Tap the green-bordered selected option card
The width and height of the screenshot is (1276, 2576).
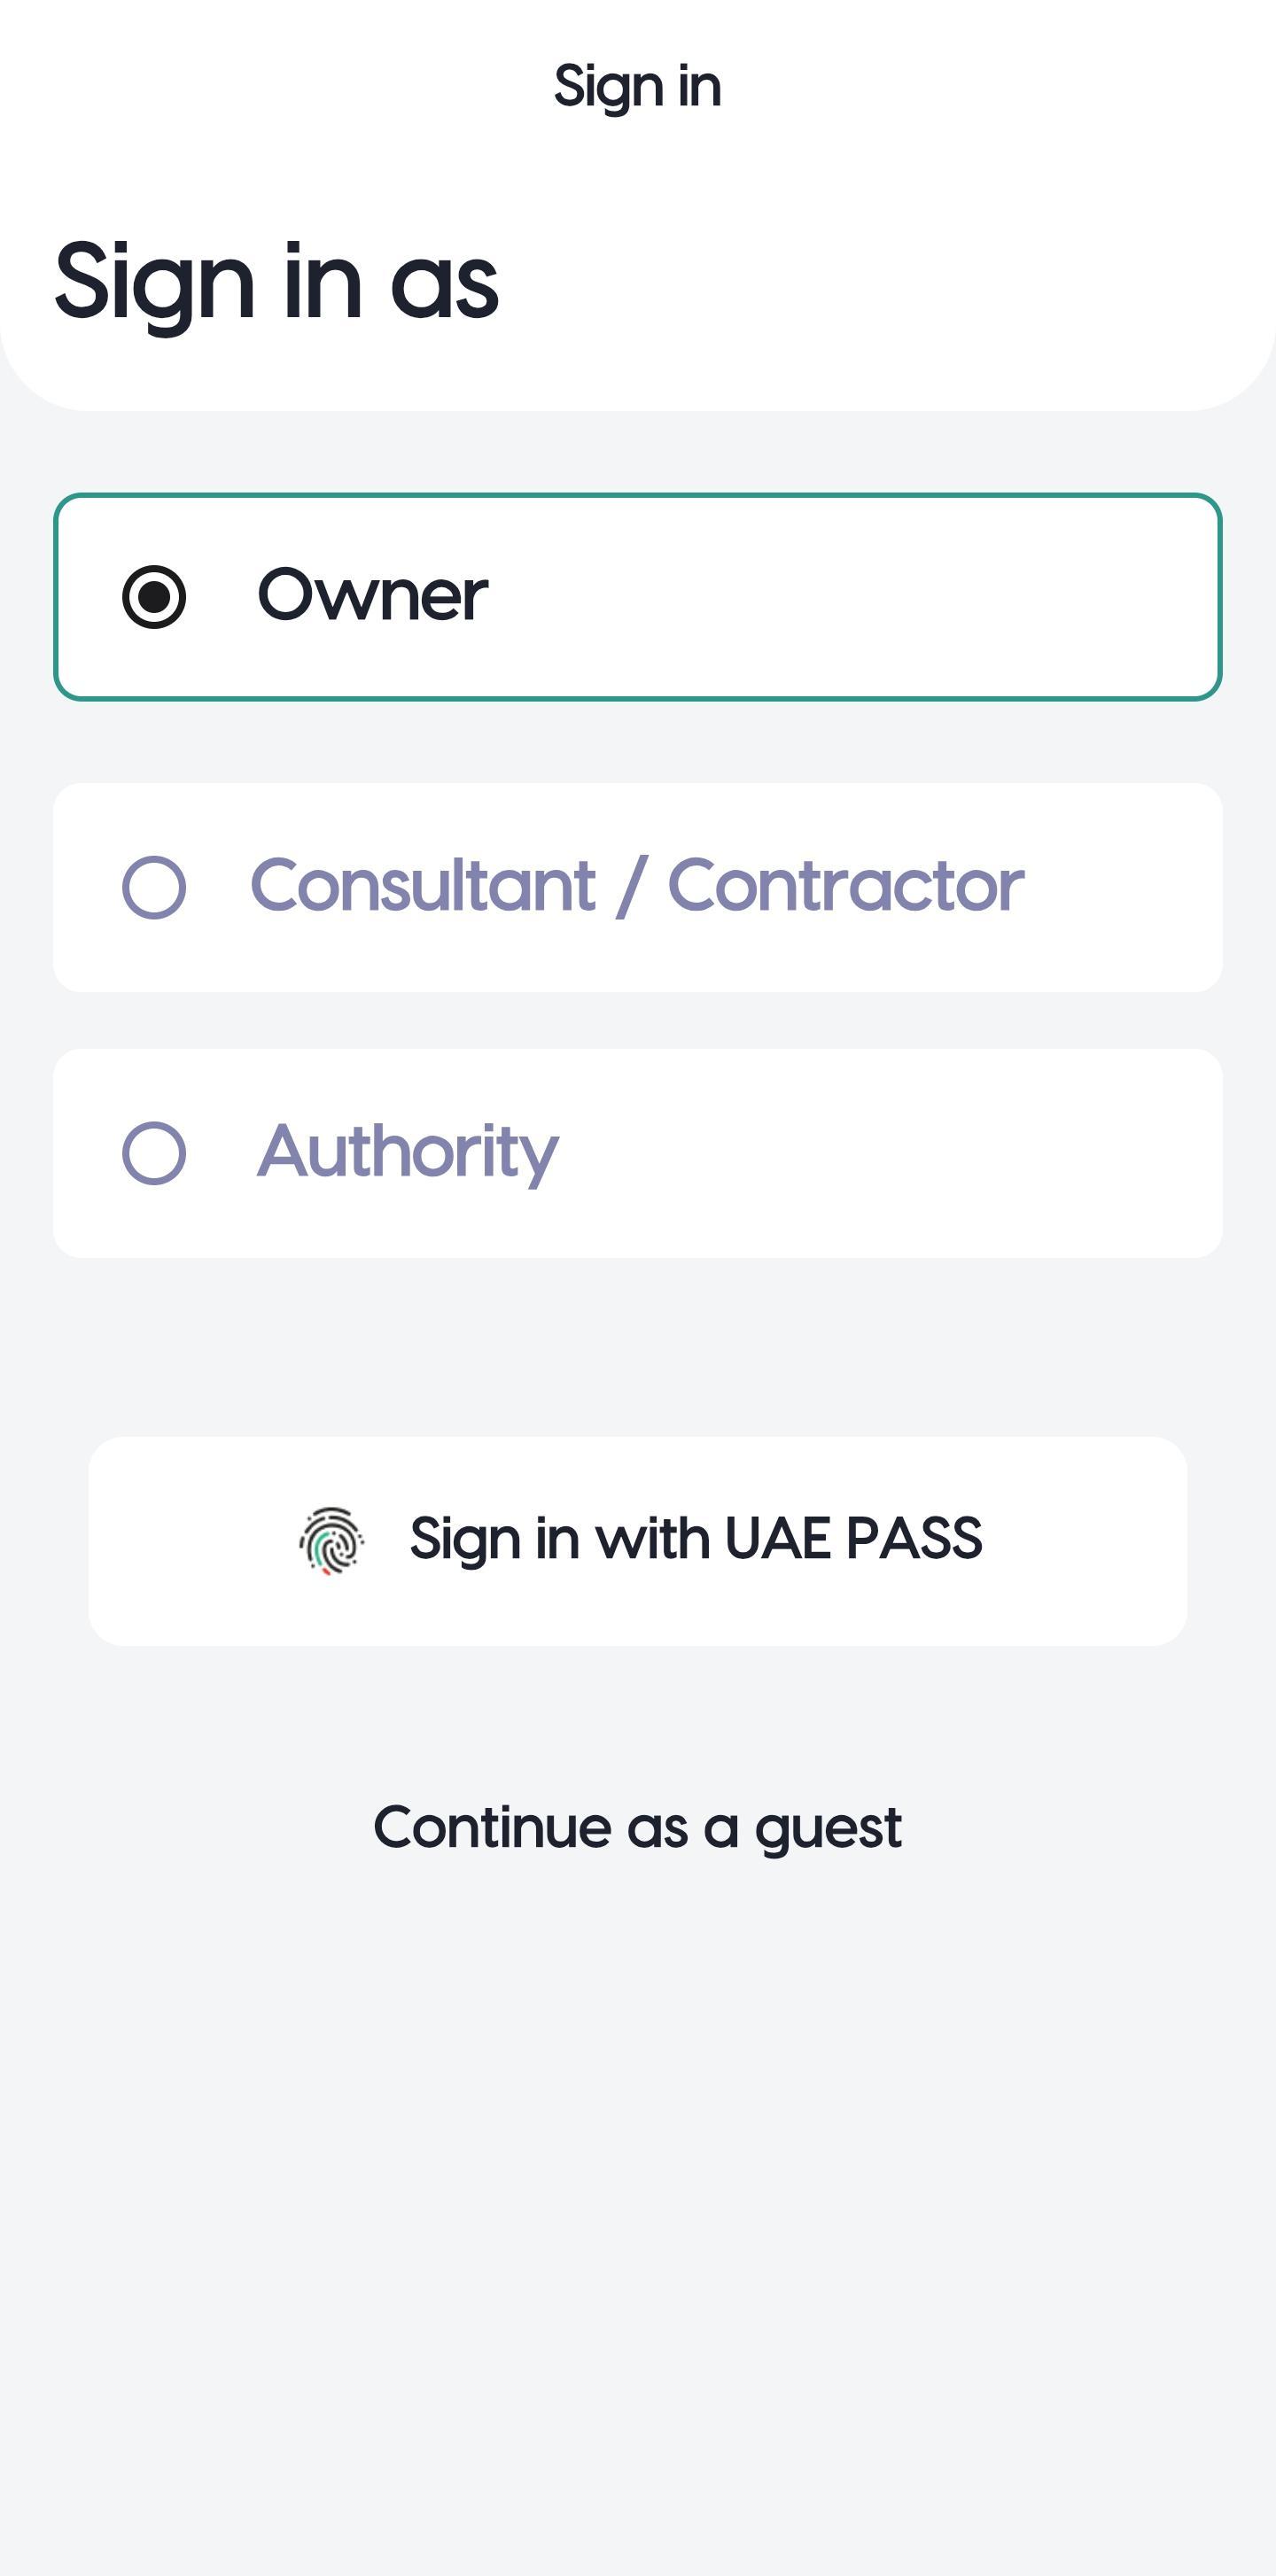pyautogui.click(x=638, y=597)
